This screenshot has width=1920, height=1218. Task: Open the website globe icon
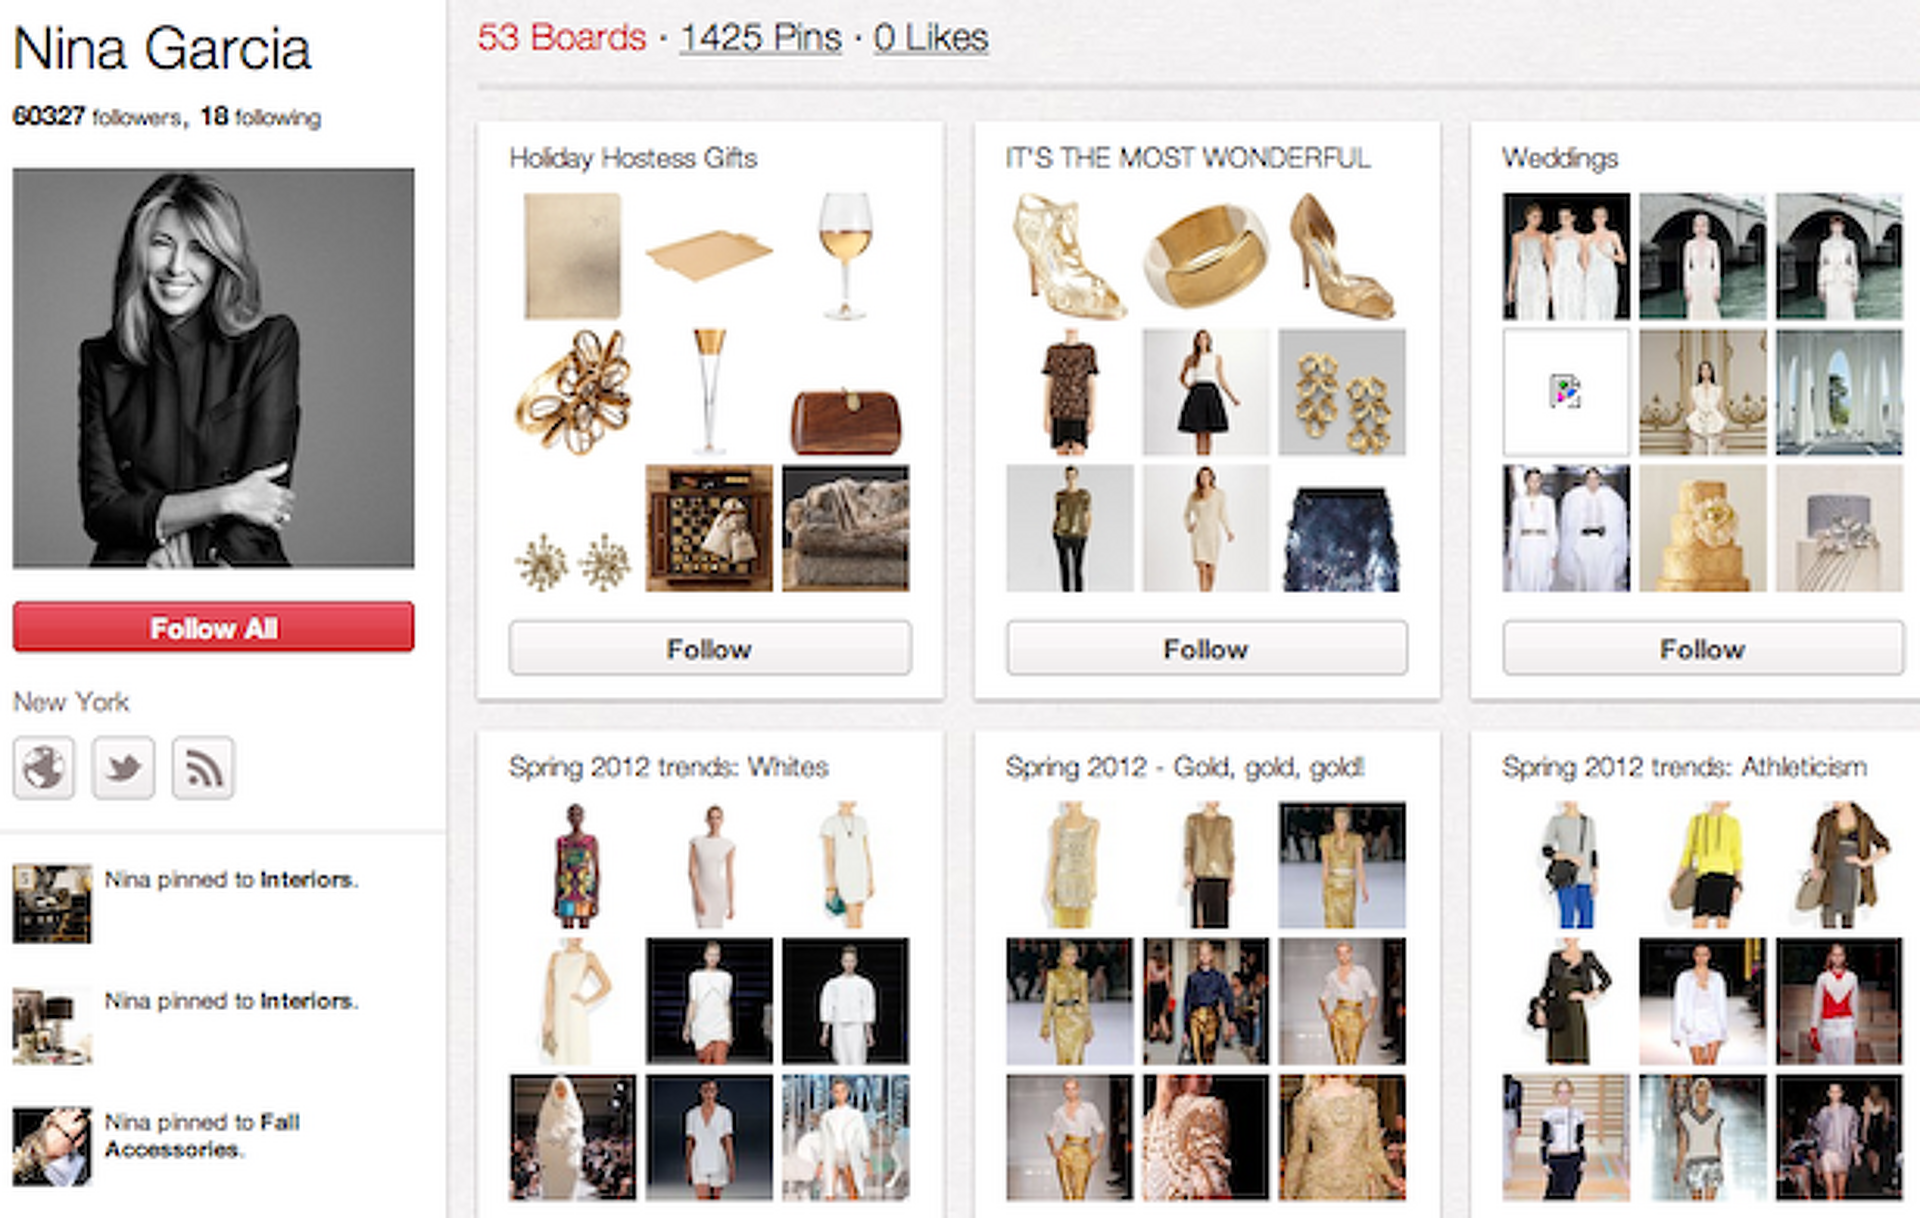44,768
